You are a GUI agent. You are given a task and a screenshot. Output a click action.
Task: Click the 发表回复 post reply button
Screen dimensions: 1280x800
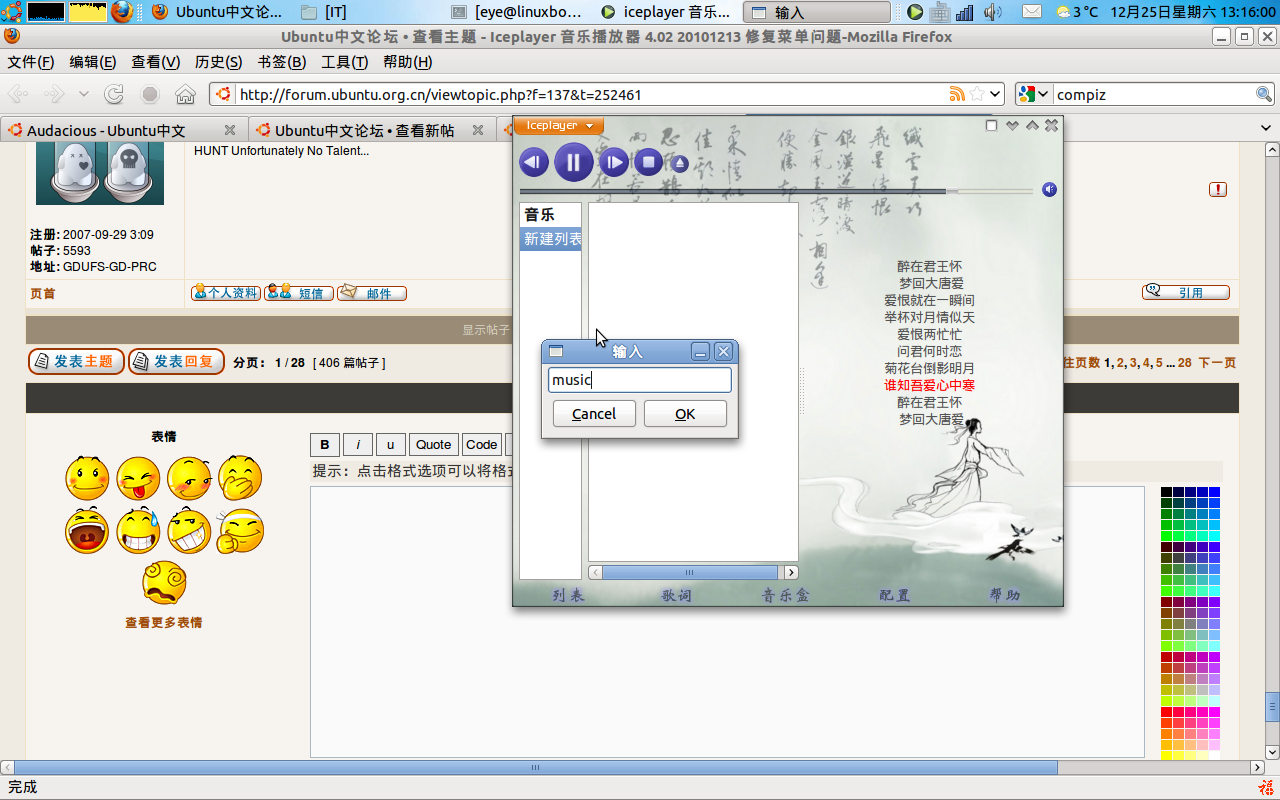click(x=176, y=362)
